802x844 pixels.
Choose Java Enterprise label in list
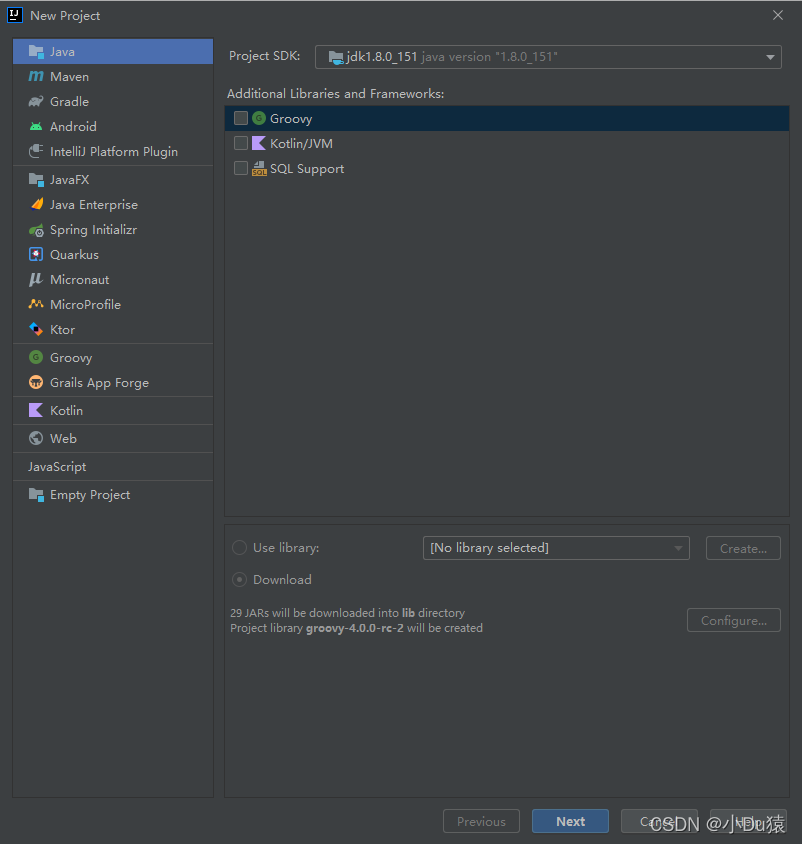(94, 205)
